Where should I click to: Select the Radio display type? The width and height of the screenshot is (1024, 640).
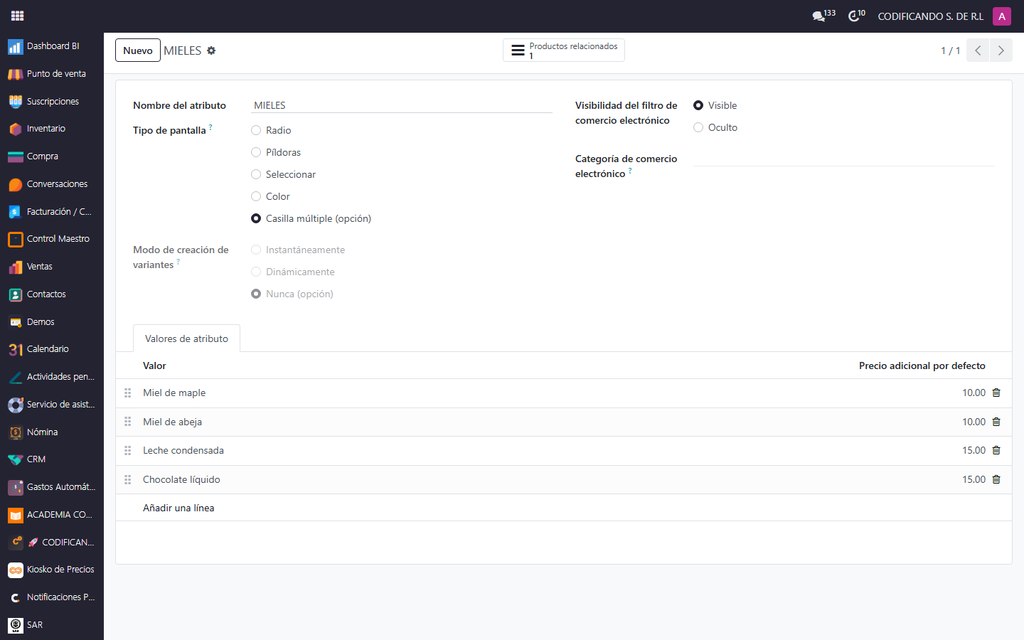click(256, 131)
